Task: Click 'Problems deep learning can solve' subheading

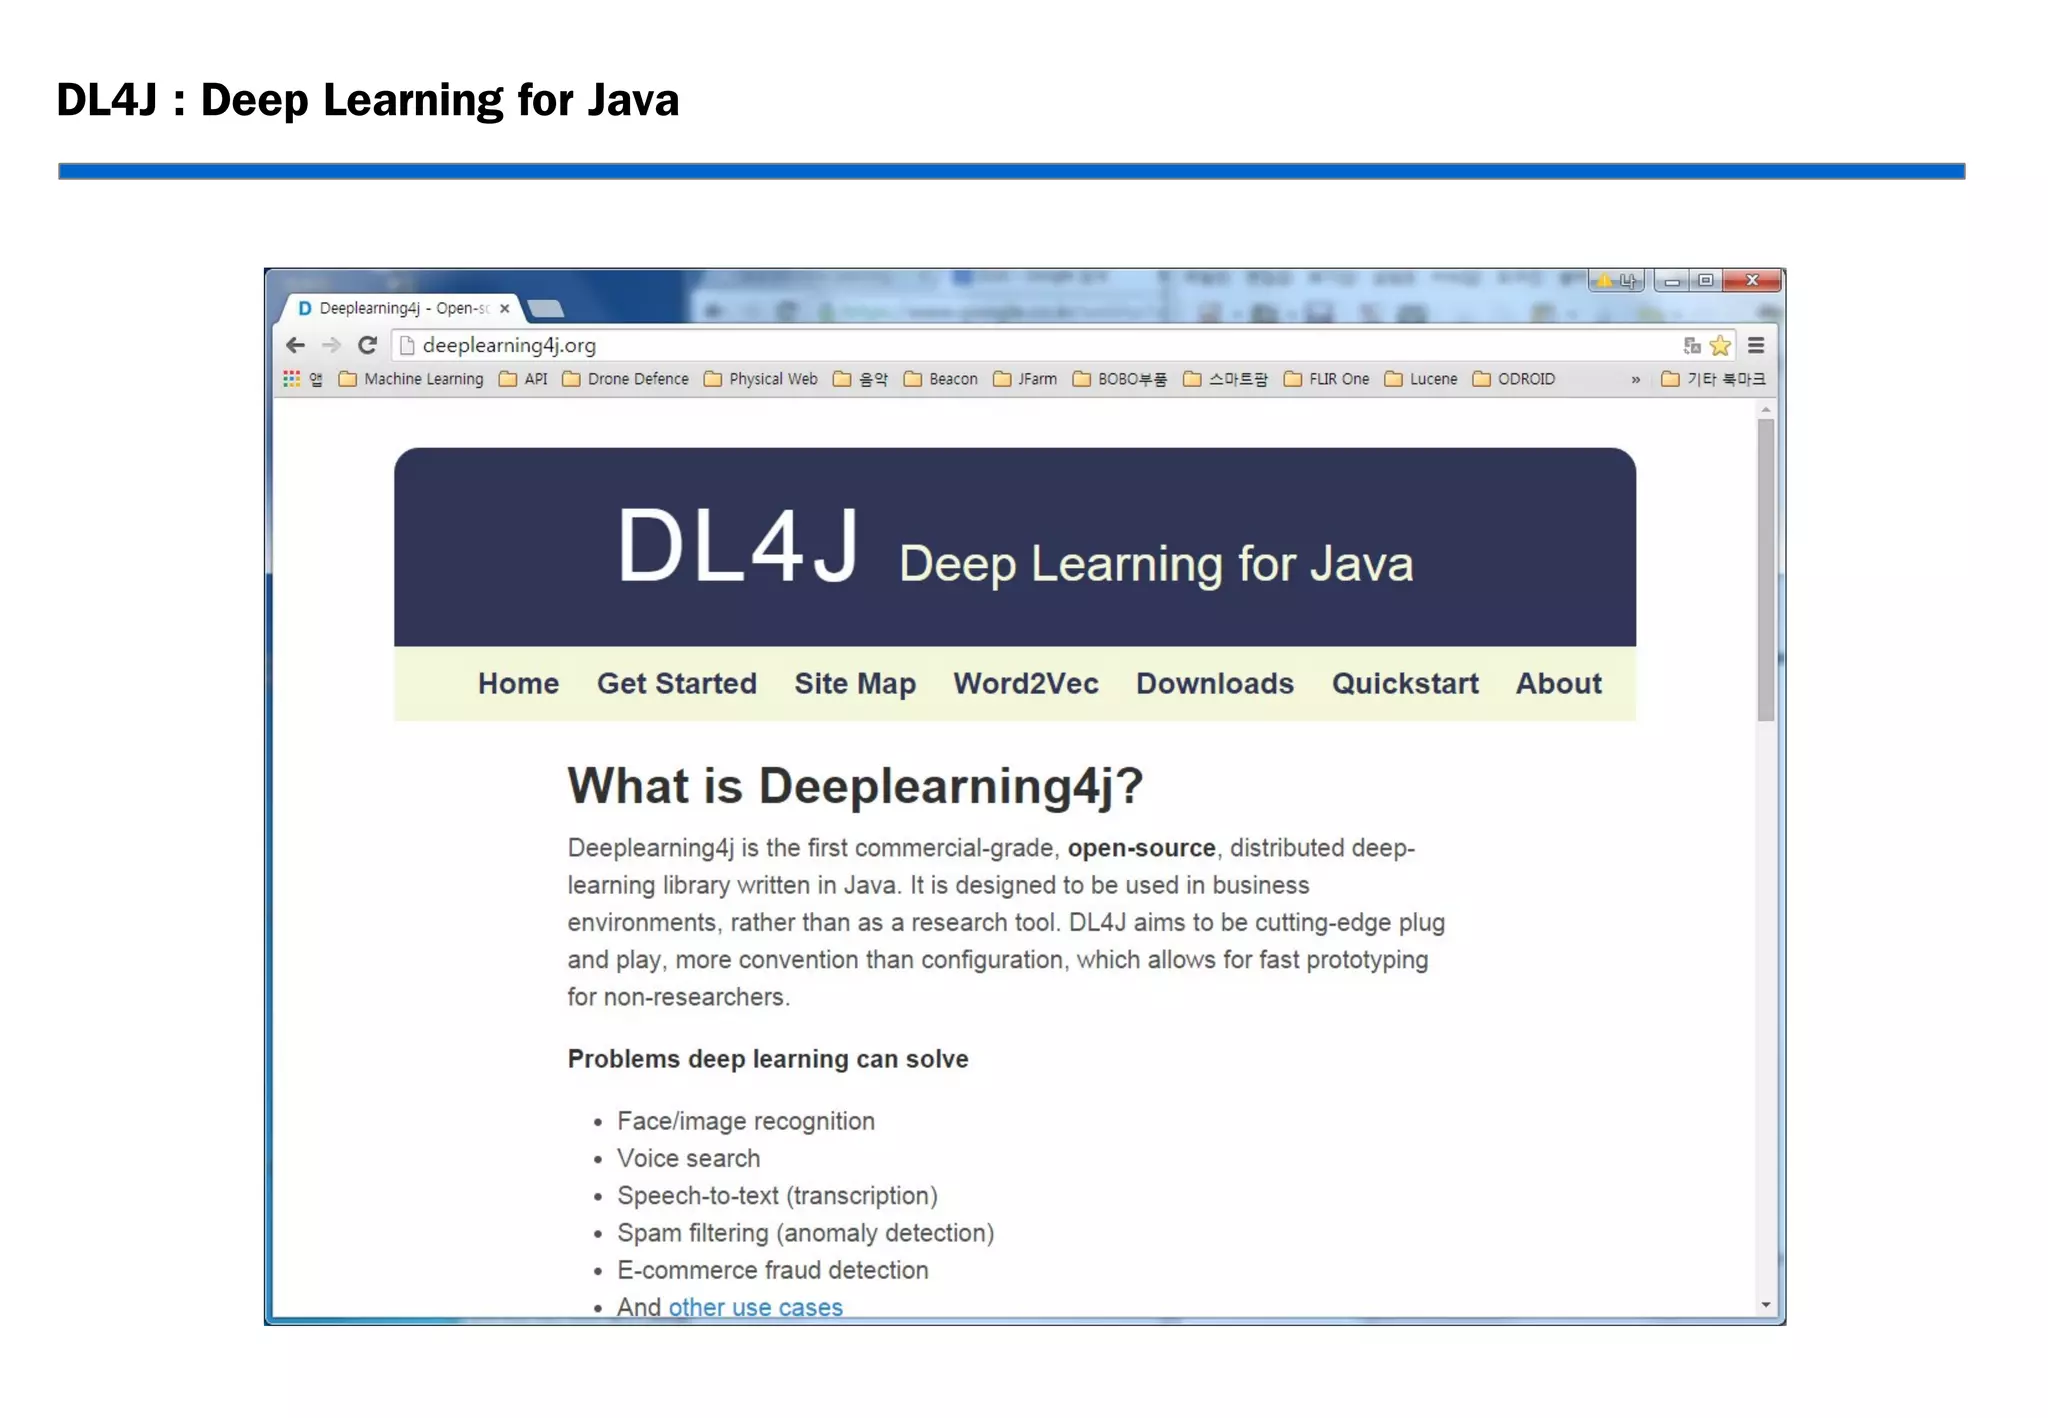Action: tap(768, 1059)
